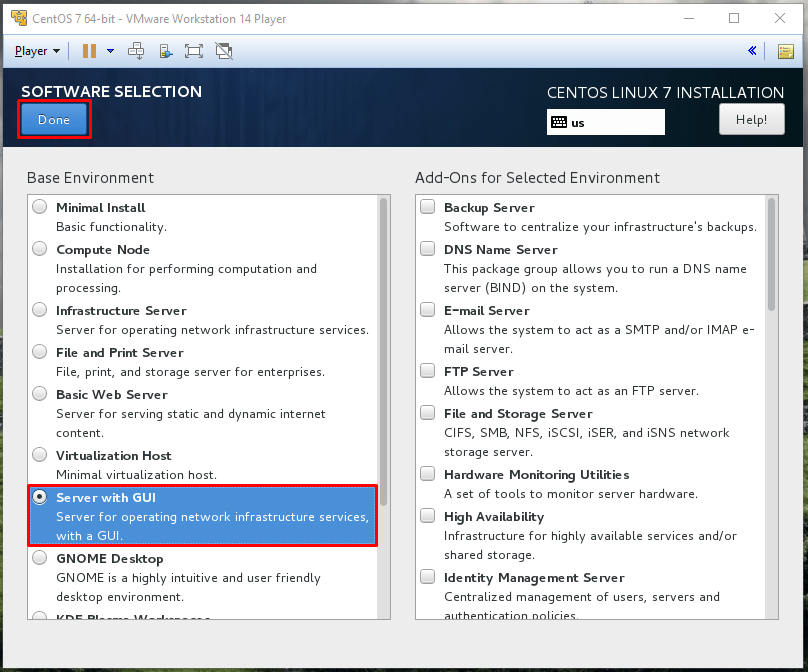Screen dimensions: 808x672
Task: Select Virtualization Host environment
Action: [40, 455]
